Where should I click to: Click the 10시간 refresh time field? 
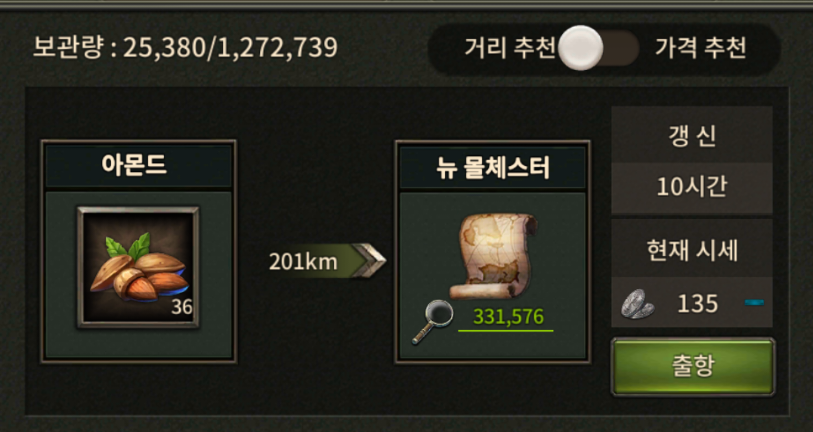(x=692, y=187)
